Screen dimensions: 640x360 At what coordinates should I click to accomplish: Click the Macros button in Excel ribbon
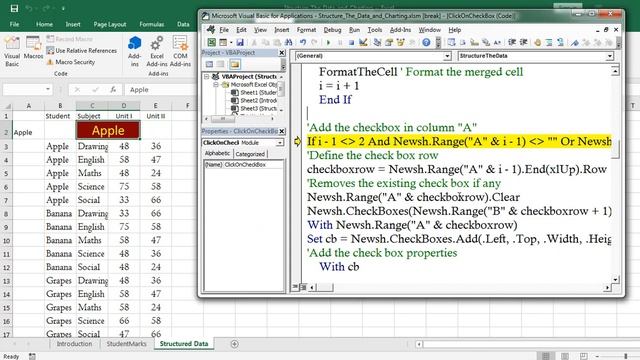(x=33, y=48)
